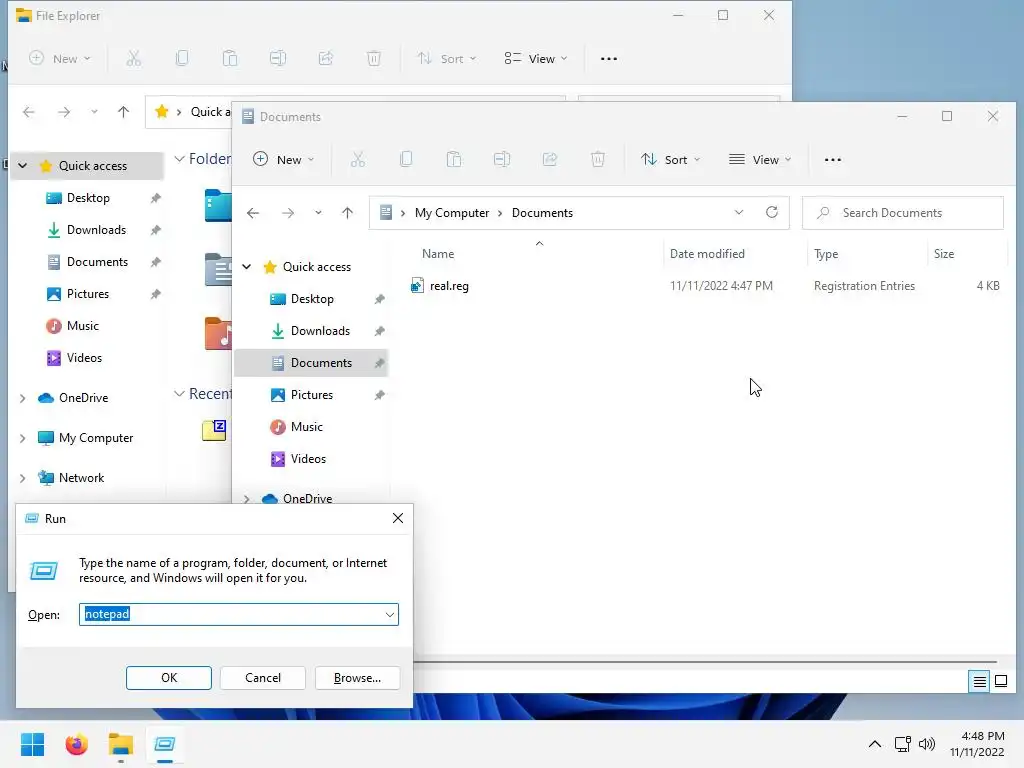
Task: Expand OneDrive in Documents window sidebar
Action: [x=247, y=498]
